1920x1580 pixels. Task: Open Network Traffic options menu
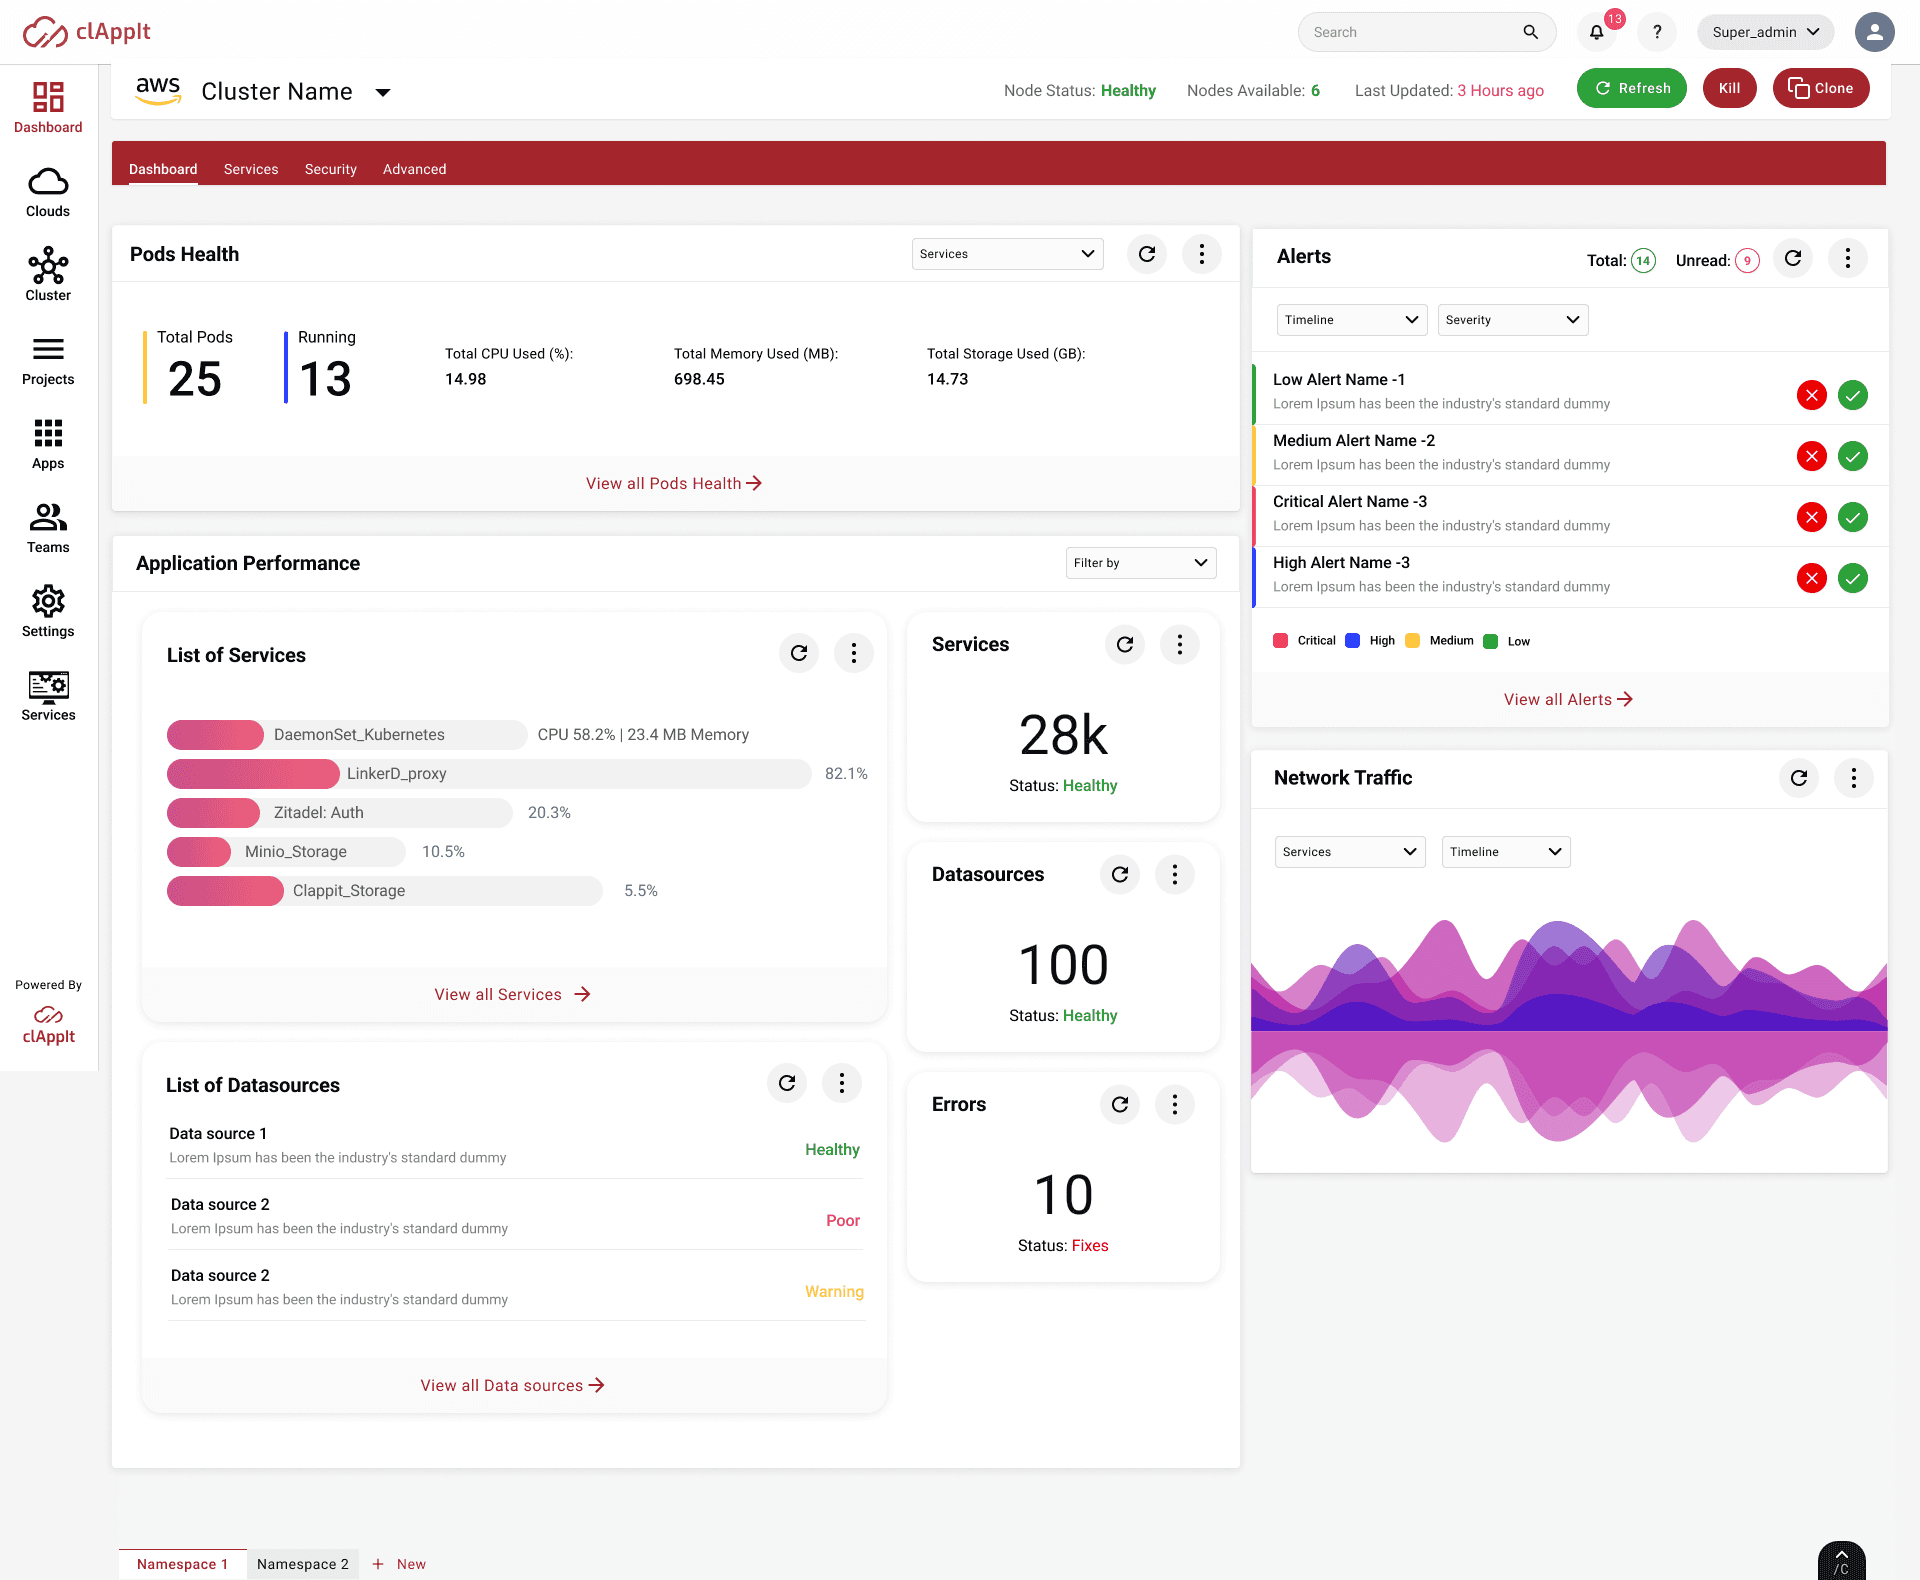[x=1854, y=778]
